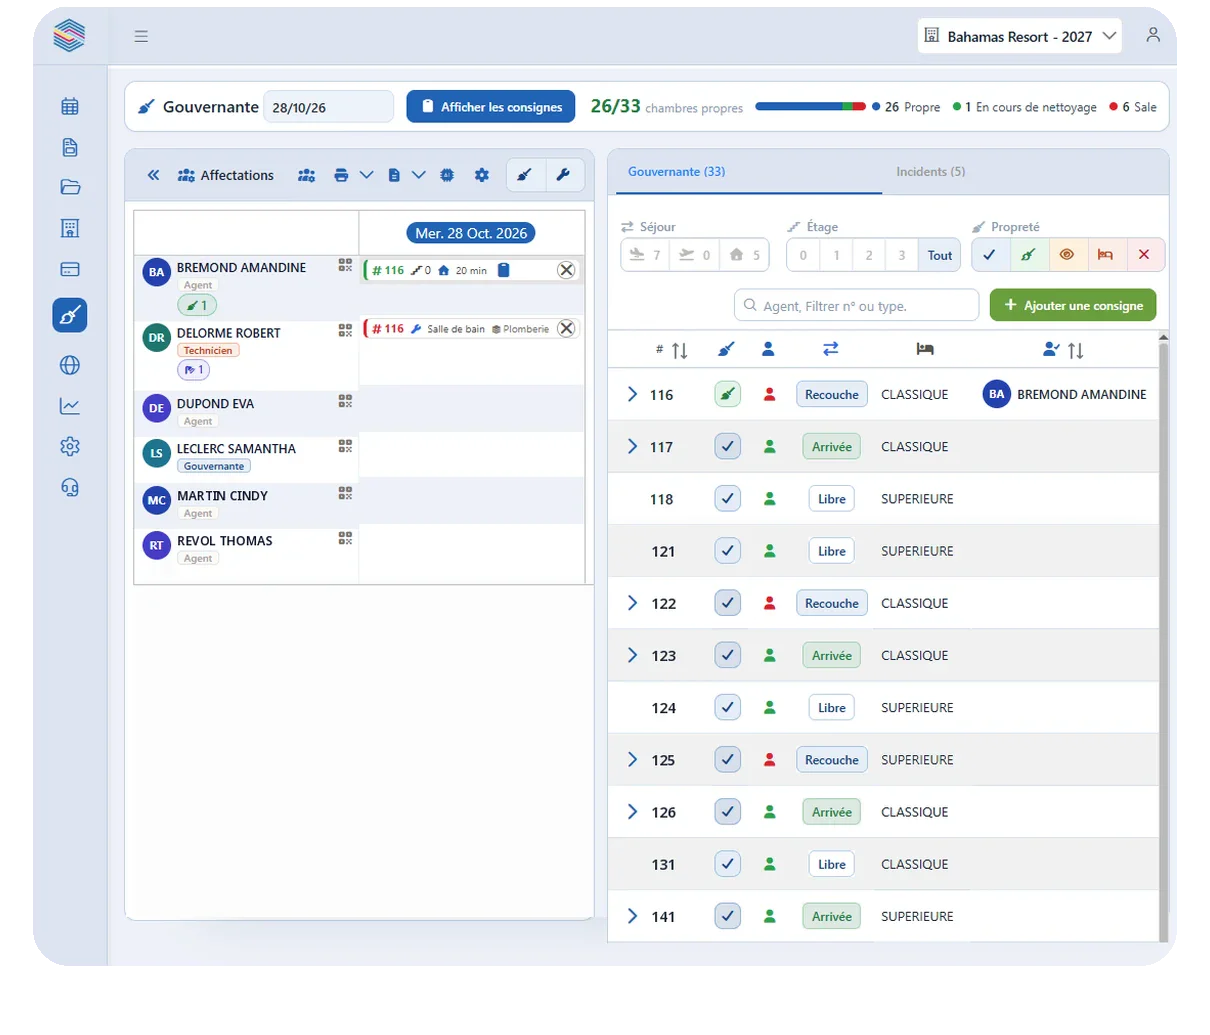The width and height of the screenshot is (1210, 1035).
Task: Select Tout in the Étage filter
Action: (x=940, y=255)
